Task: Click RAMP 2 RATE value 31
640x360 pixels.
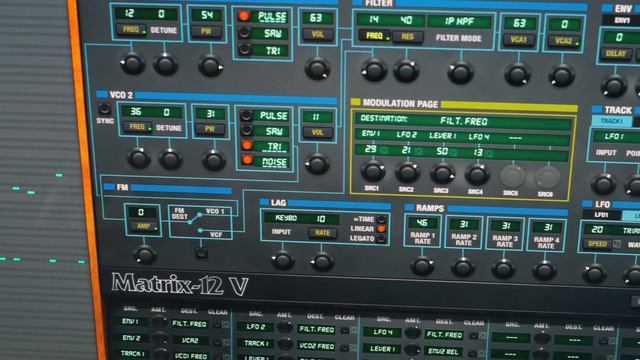Action: (464, 224)
